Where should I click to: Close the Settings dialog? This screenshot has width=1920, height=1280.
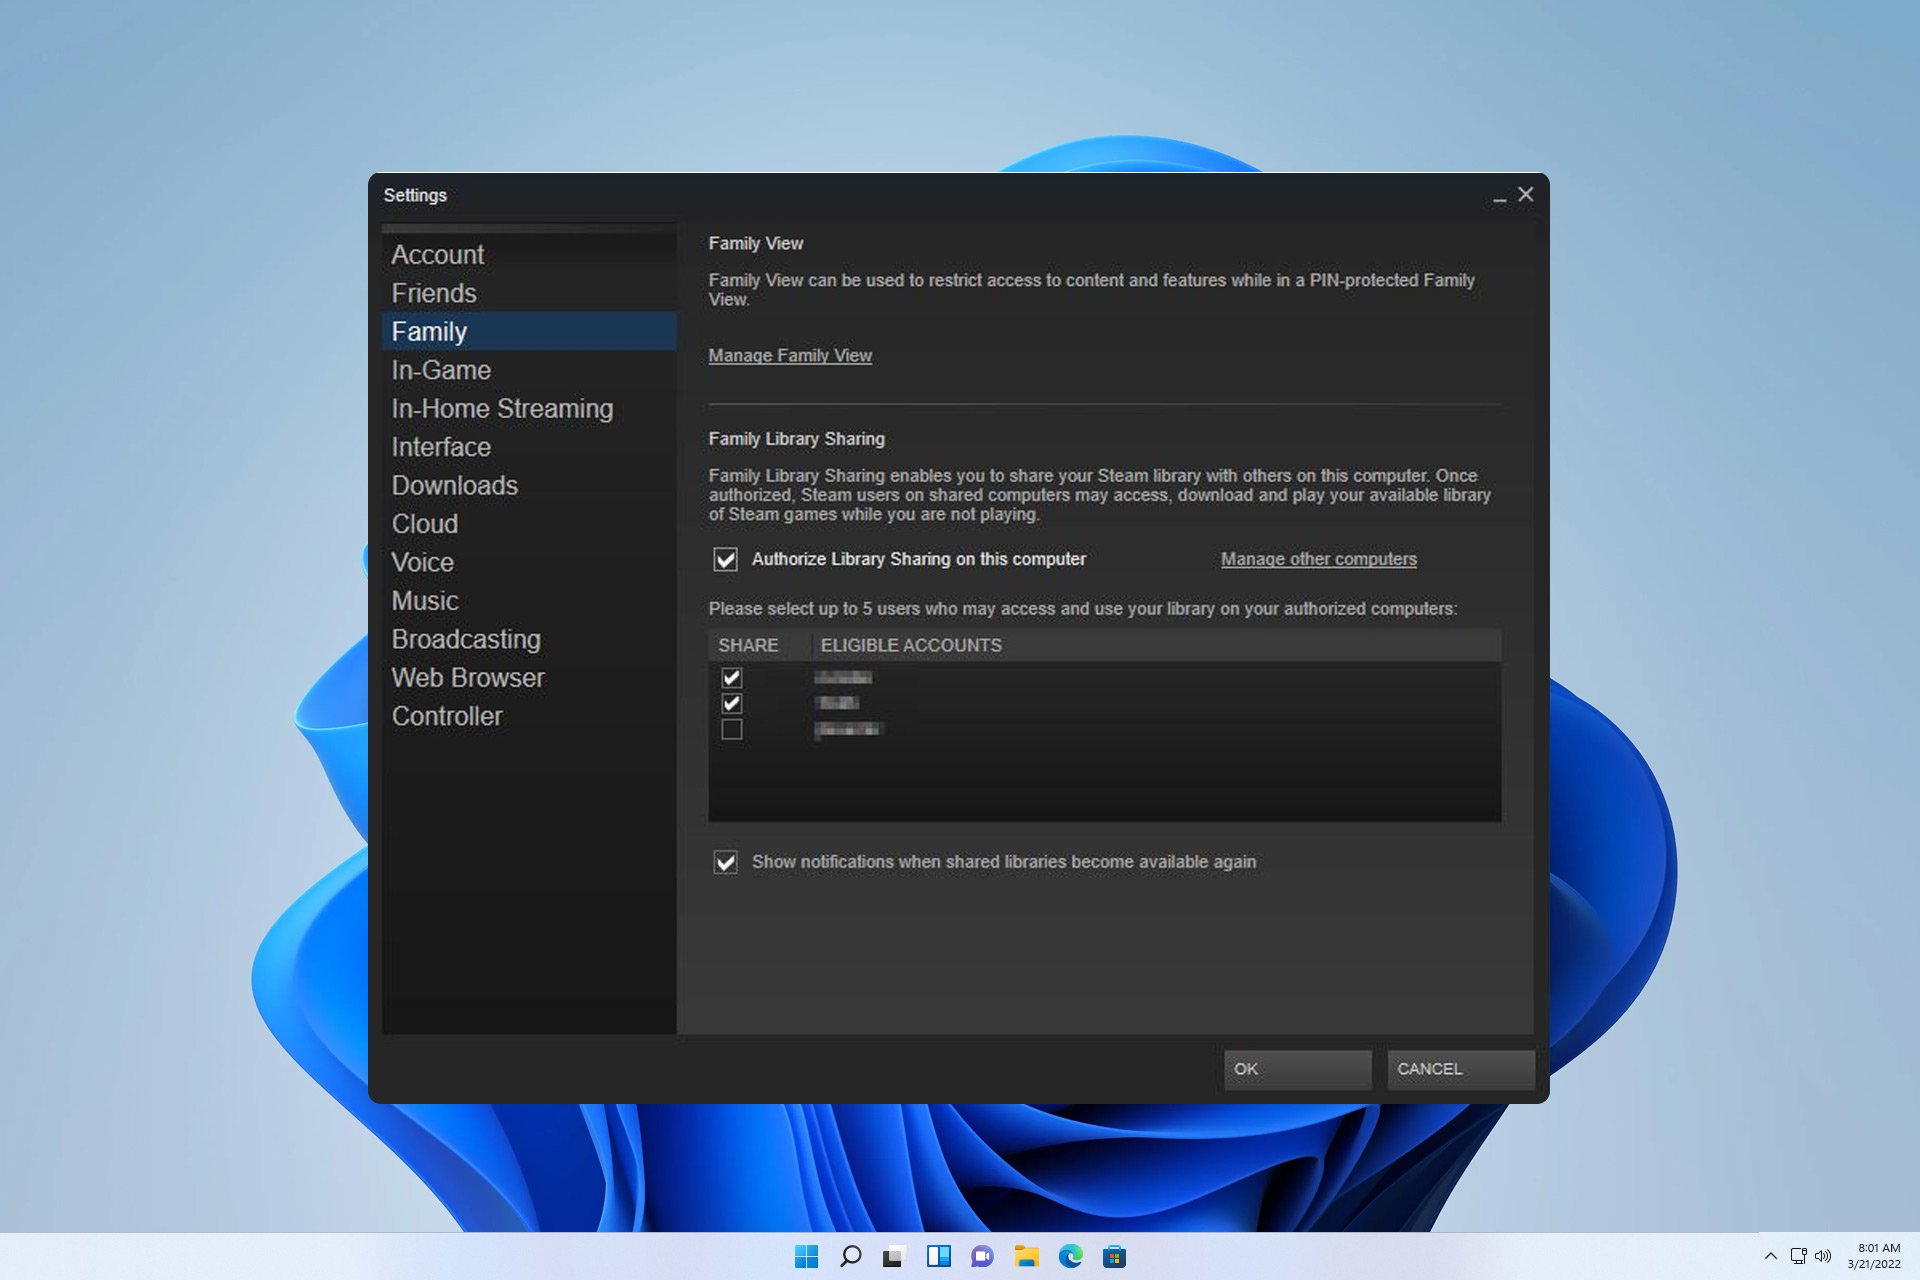coord(1525,194)
